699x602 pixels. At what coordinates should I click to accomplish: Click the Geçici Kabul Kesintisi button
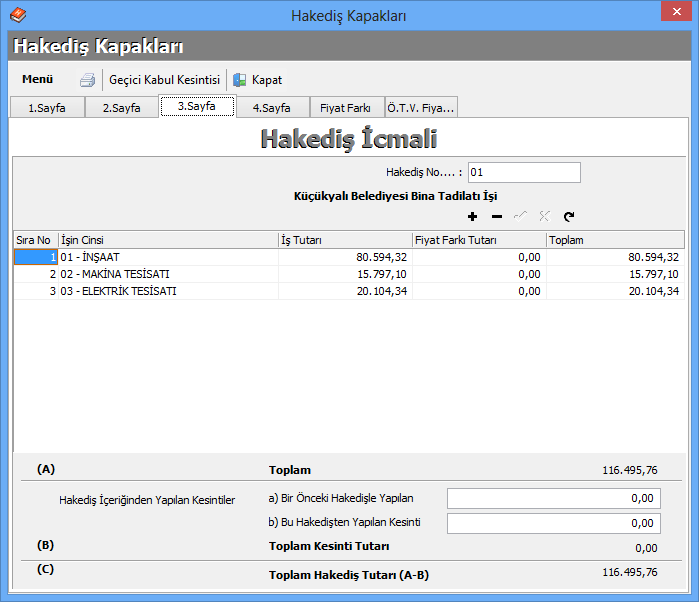tap(164, 80)
